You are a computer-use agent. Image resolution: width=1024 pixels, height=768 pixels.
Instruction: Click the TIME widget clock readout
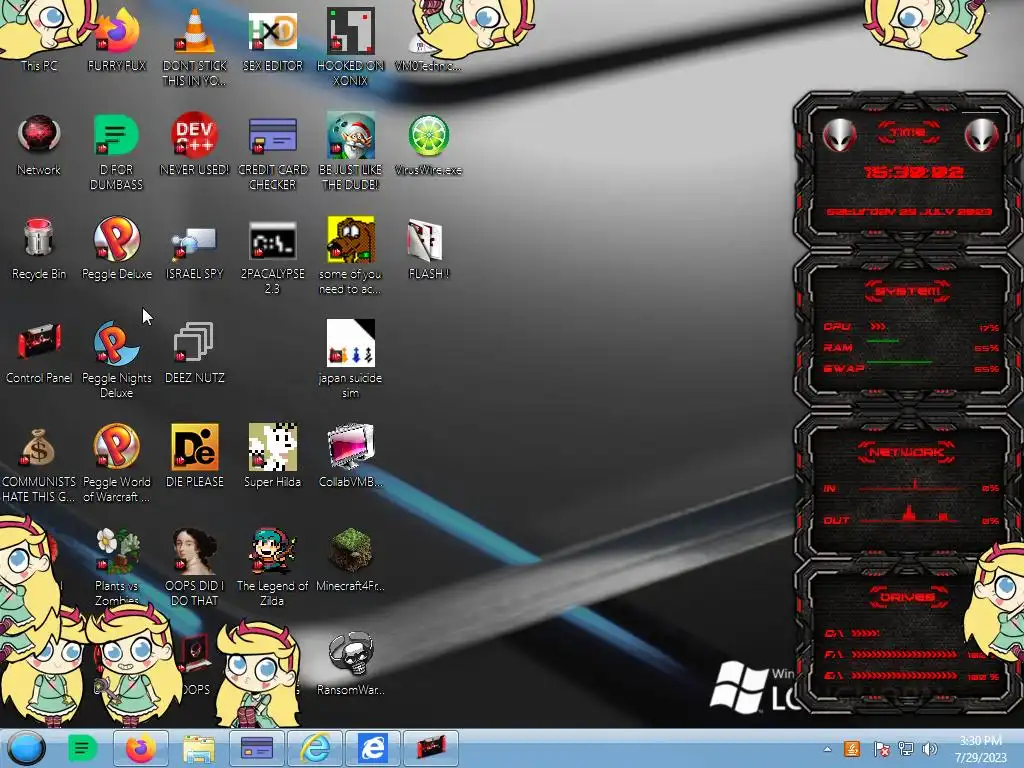913,172
